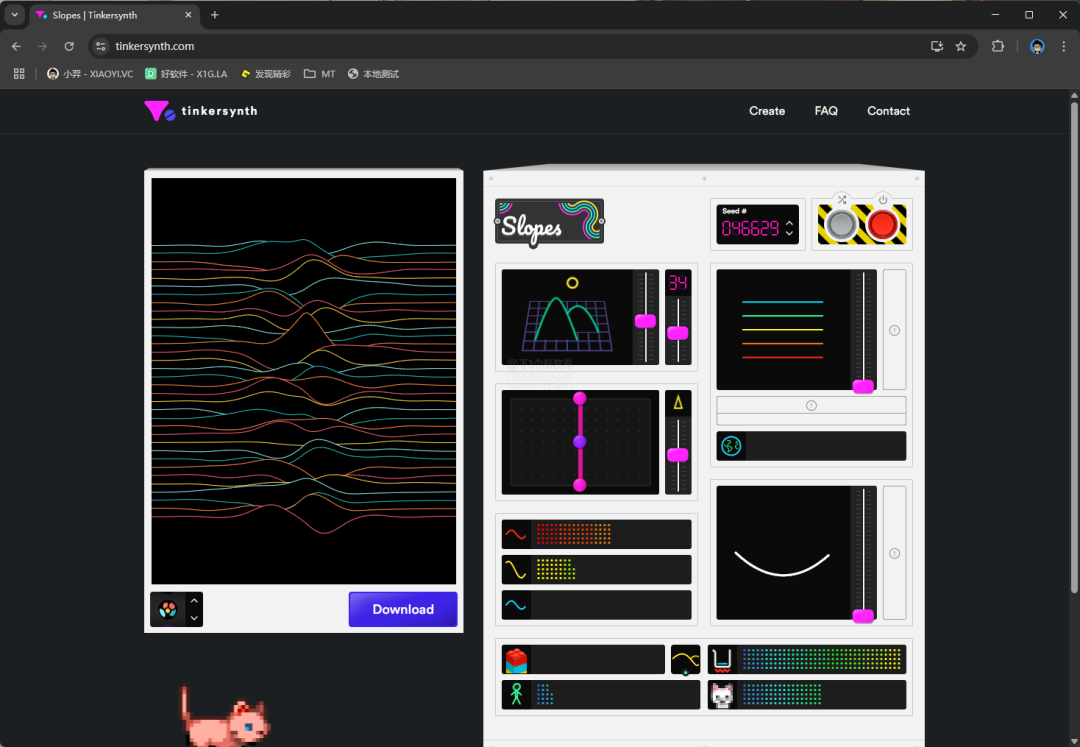The width and height of the screenshot is (1080, 747).
Task: Click the color palette wheel icon
Action: click(x=167, y=609)
